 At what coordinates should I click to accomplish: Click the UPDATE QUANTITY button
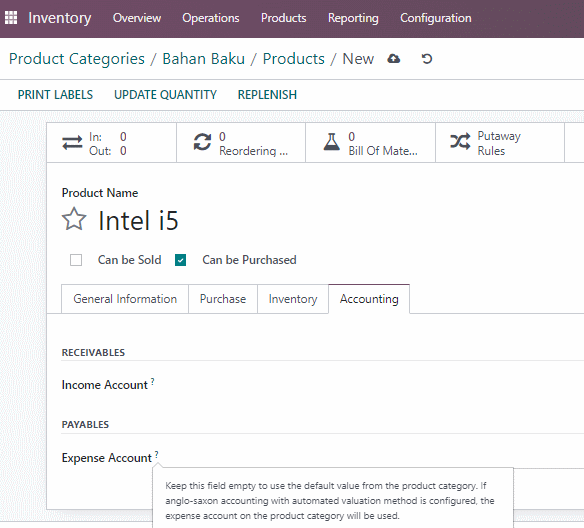[165, 95]
